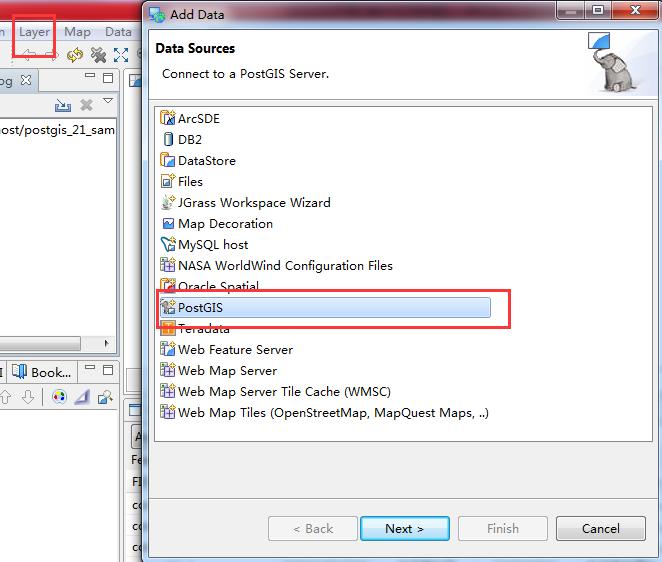Maximize the Add Data dialog window
Image resolution: width=662 pixels, height=562 pixels.
(x=598, y=9)
